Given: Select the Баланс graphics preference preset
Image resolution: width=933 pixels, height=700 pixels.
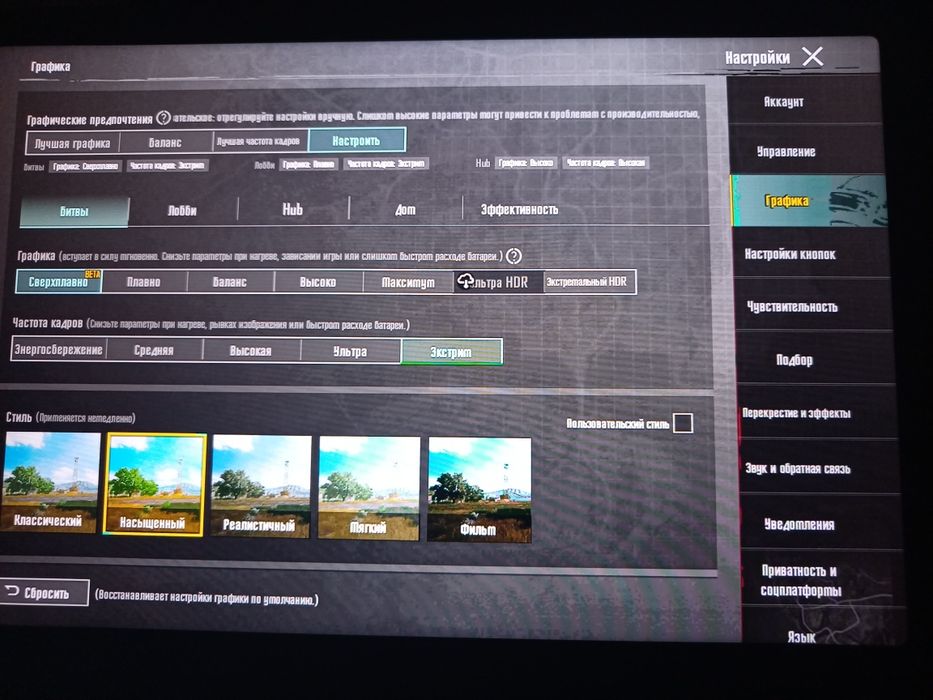Looking at the screenshot, I should [x=165, y=142].
